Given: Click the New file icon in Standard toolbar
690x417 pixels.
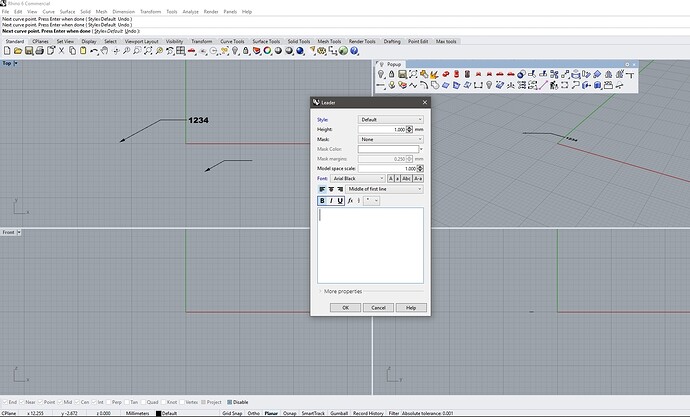Looking at the screenshot, I should [7, 51].
